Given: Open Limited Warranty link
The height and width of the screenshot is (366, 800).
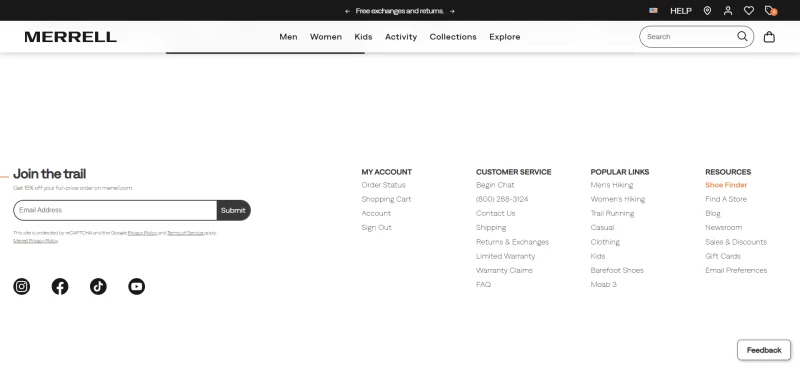Looking at the screenshot, I should 505,256.
